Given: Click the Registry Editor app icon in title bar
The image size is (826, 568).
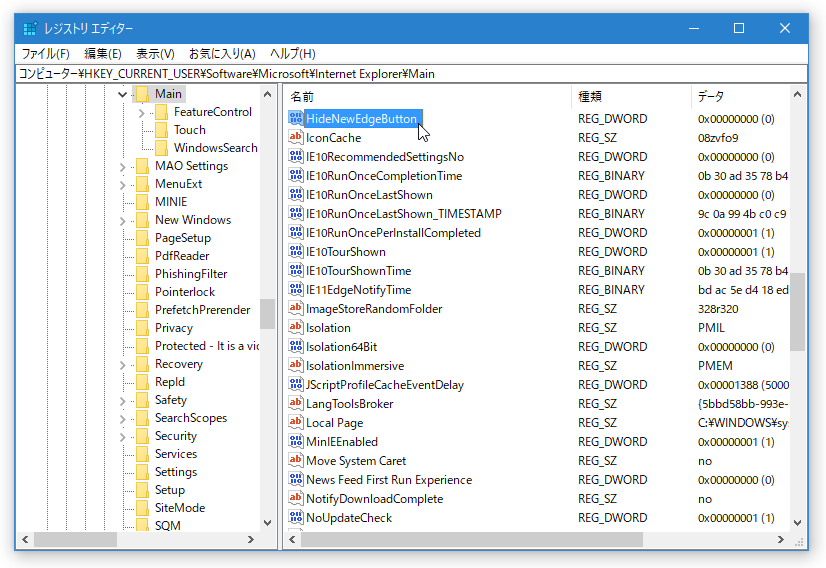Looking at the screenshot, I should point(31,28).
